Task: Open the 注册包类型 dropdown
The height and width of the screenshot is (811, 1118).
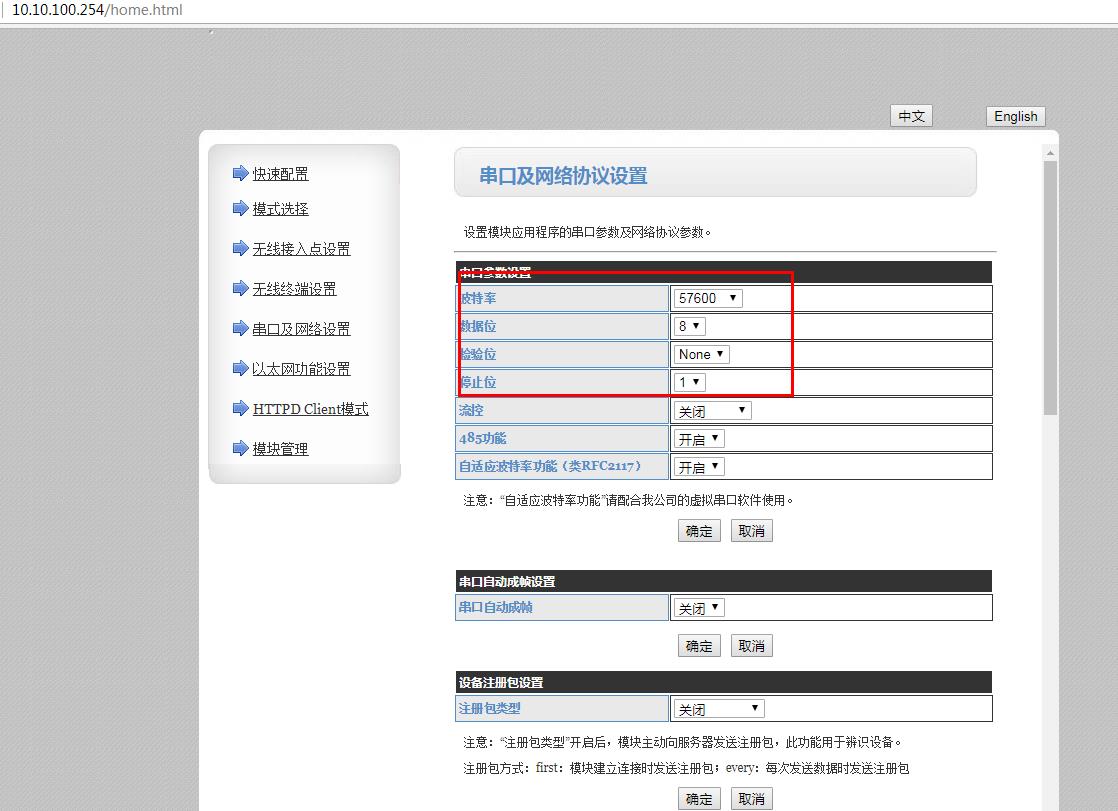Action: click(x=719, y=709)
